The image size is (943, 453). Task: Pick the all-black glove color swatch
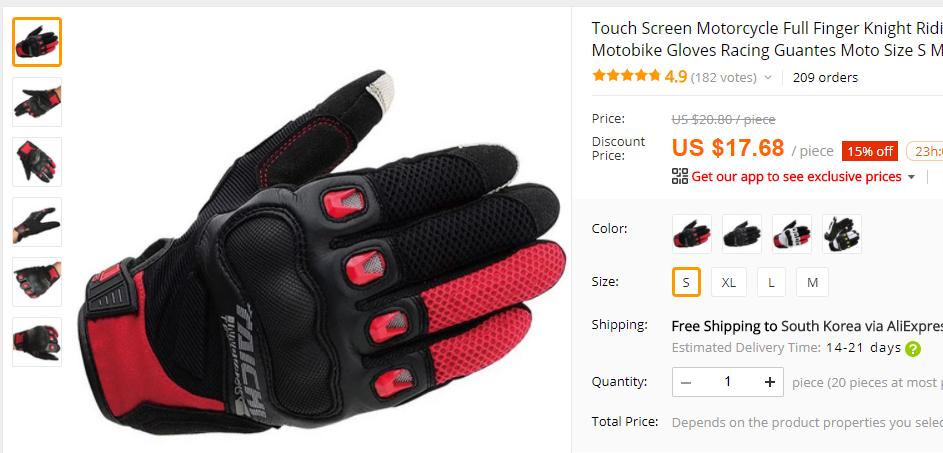(742, 233)
